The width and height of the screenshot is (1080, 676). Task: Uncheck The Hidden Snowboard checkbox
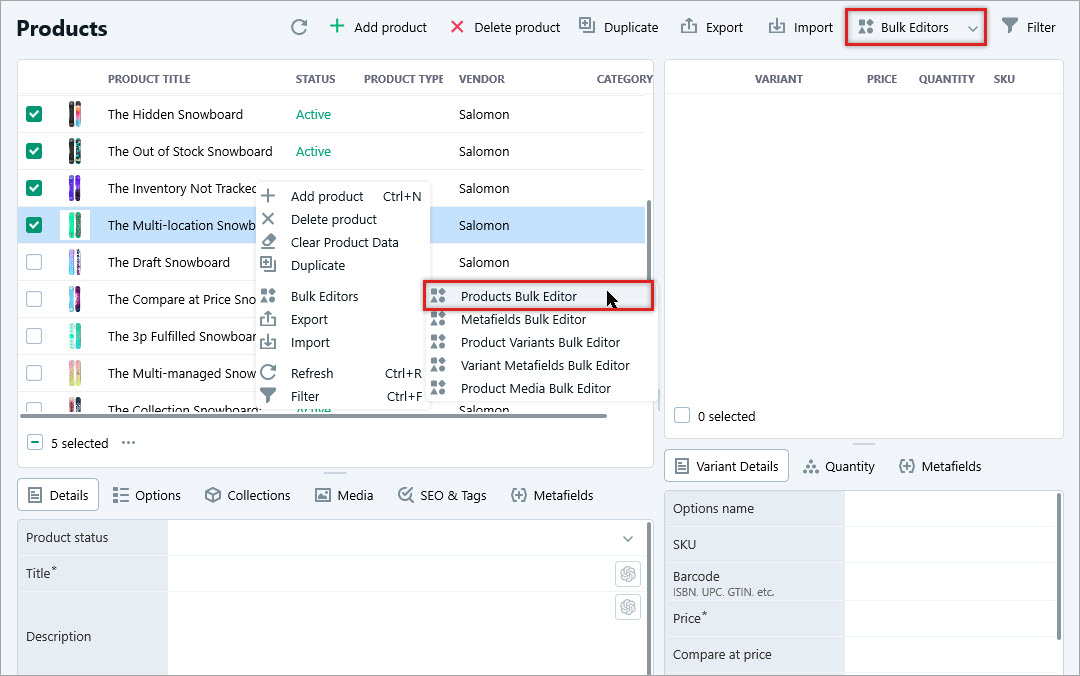(34, 114)
